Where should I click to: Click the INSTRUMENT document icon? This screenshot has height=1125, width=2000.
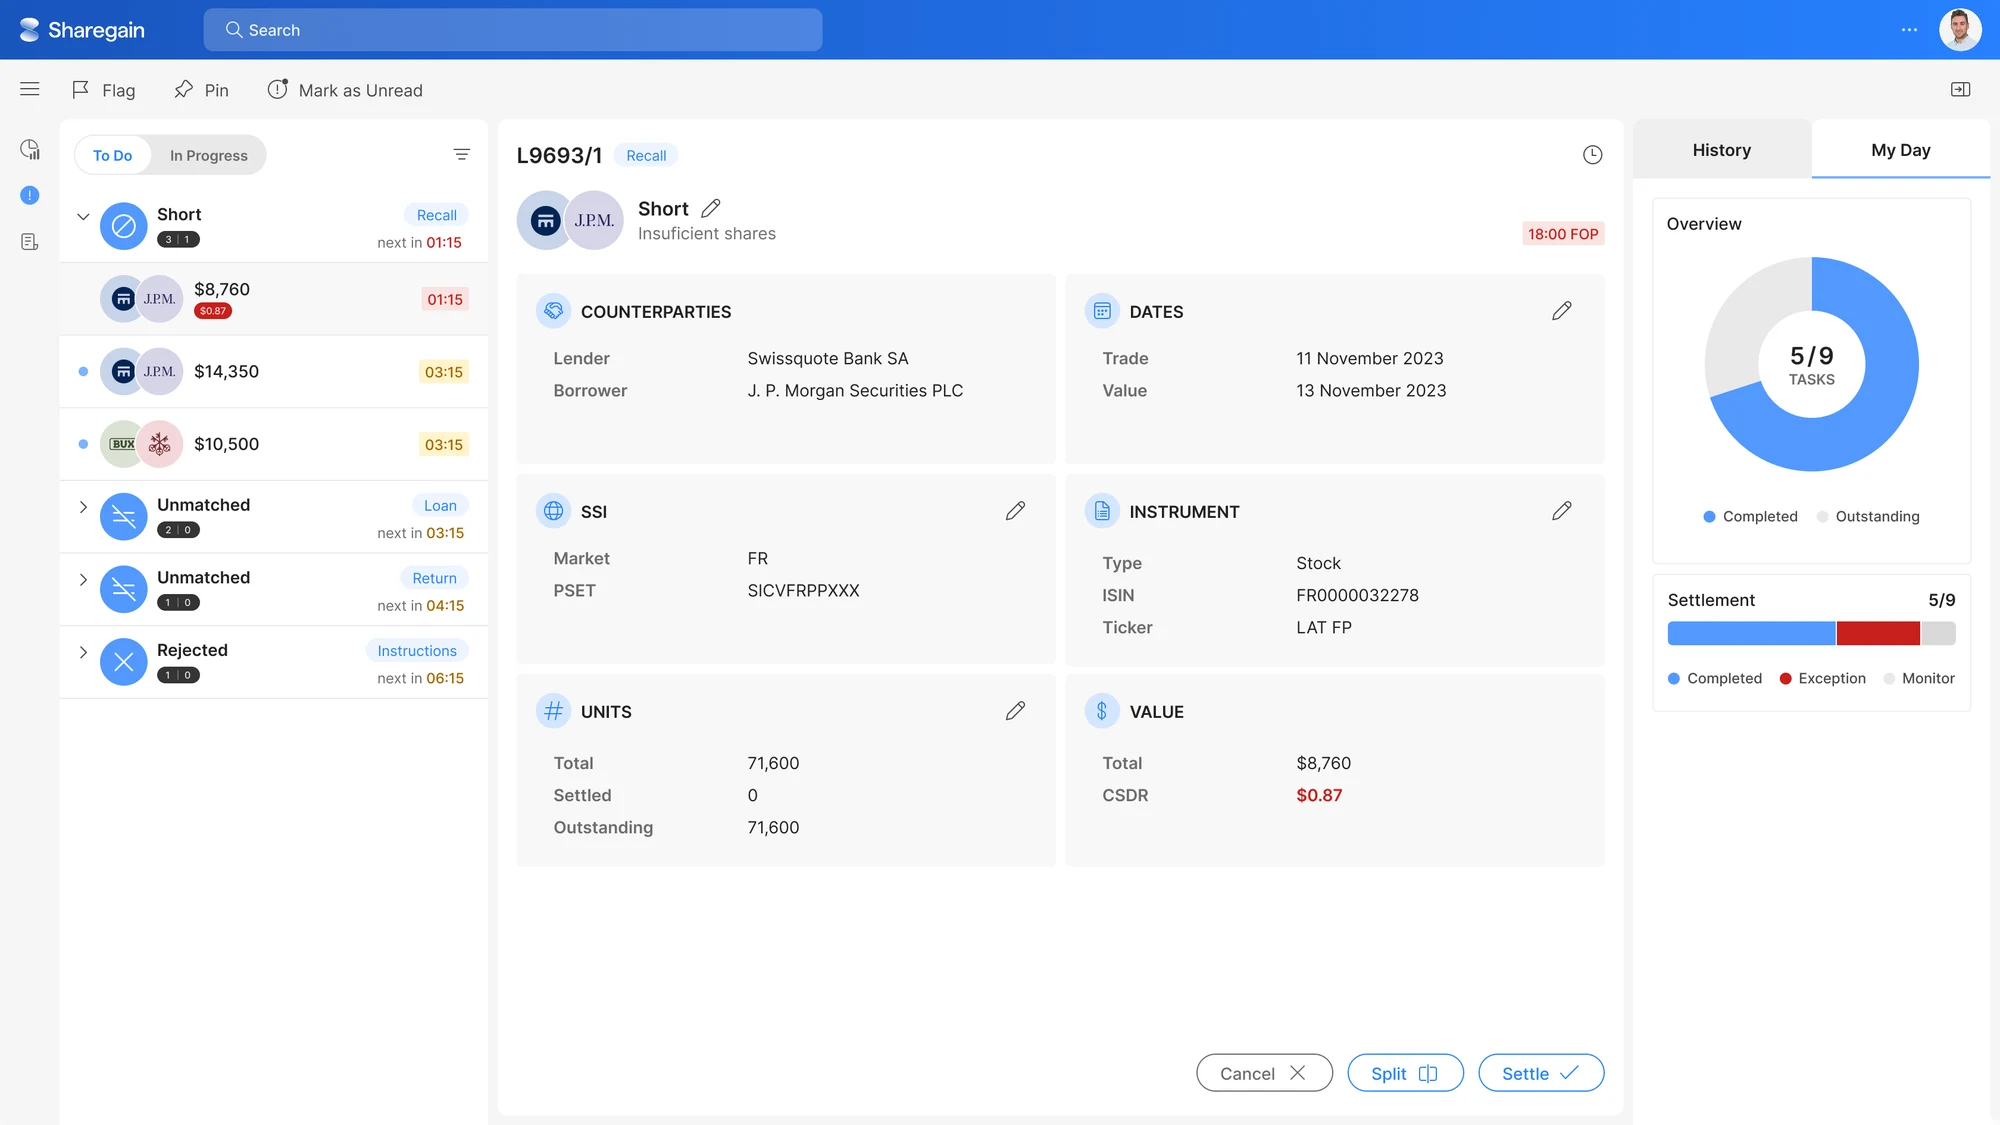[1102, 511]
